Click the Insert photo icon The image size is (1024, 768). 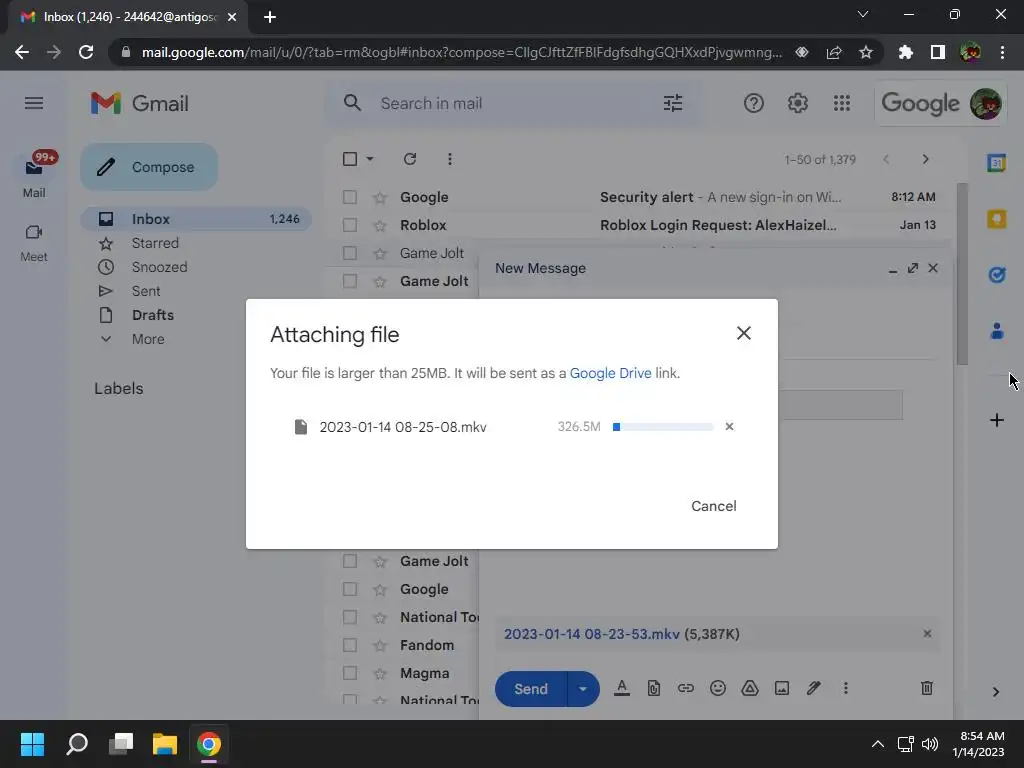pos(782,688)
